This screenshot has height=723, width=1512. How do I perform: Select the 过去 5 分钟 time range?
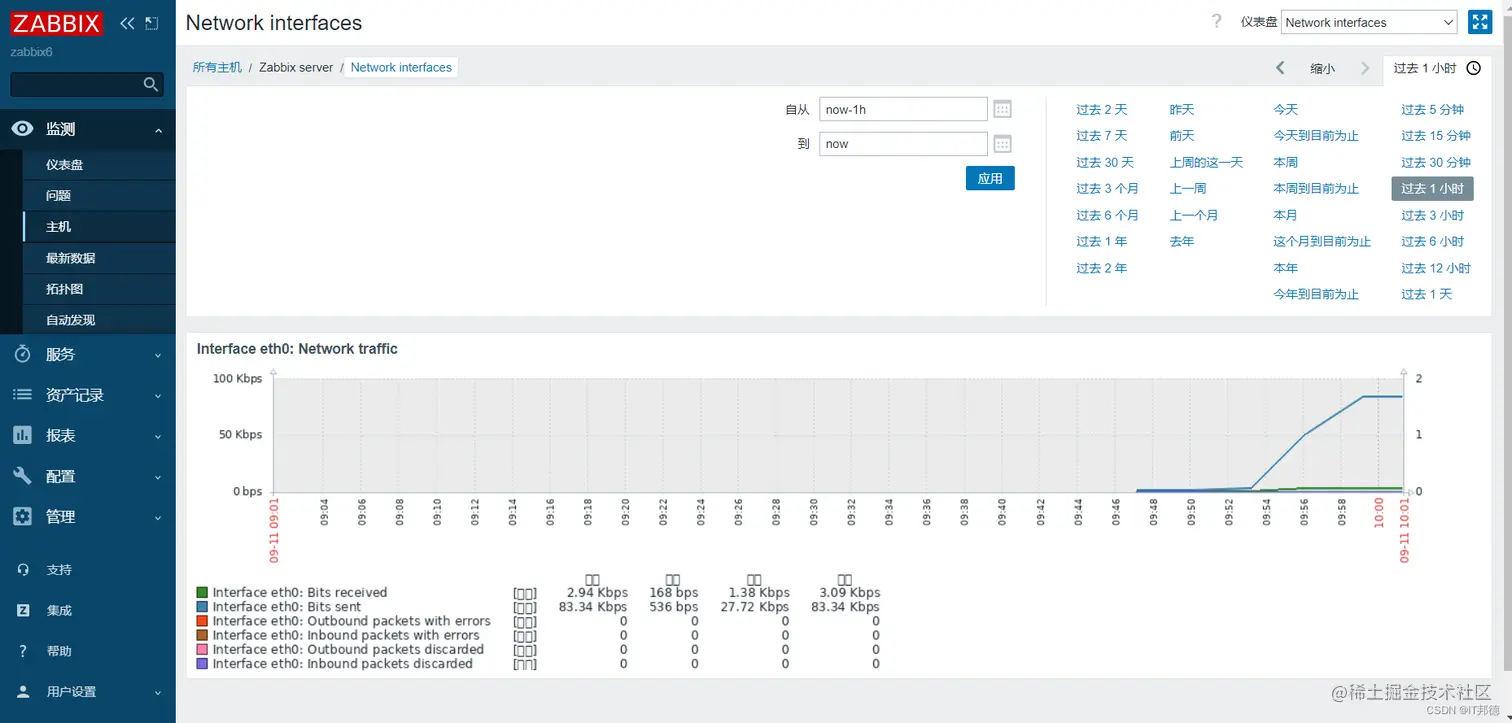pyautogui.click(x=1432, y=110)
